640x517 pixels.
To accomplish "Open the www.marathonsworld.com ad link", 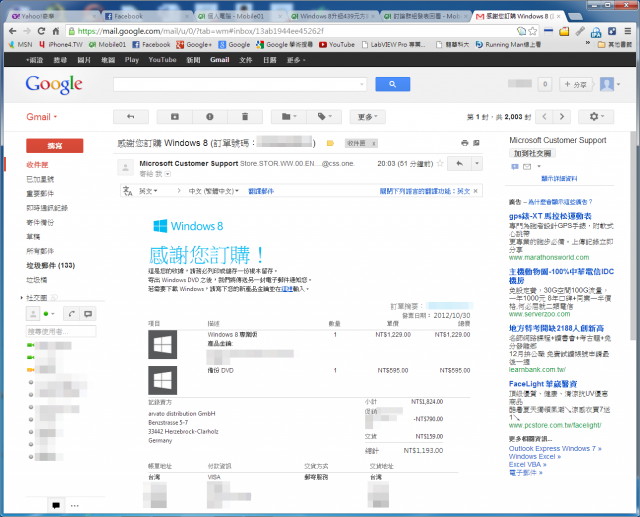I will point(549,257).
